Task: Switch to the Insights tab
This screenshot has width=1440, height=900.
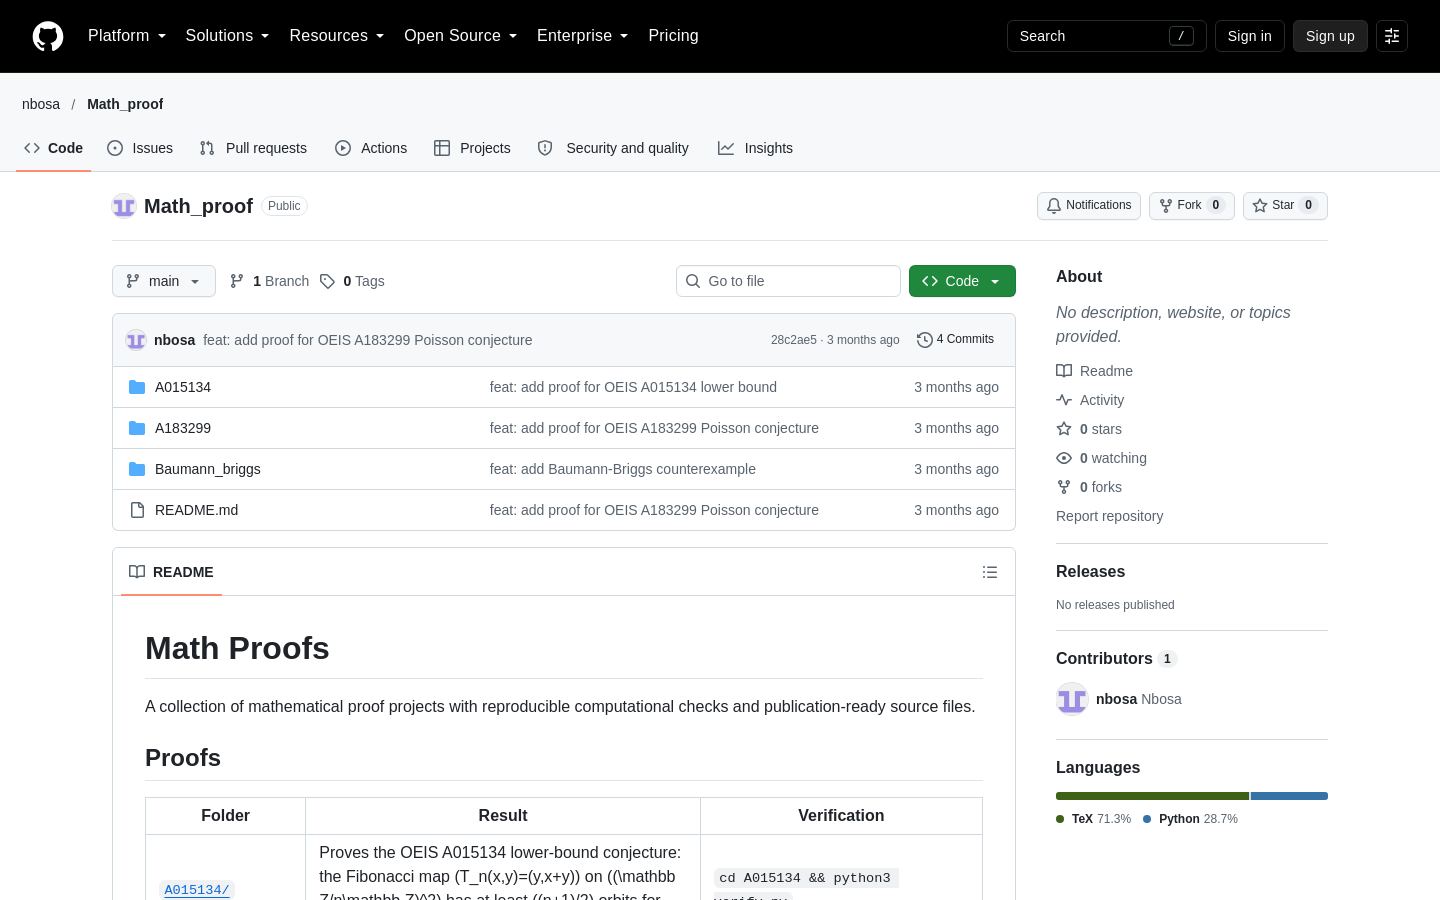Action: click(755, 148)
